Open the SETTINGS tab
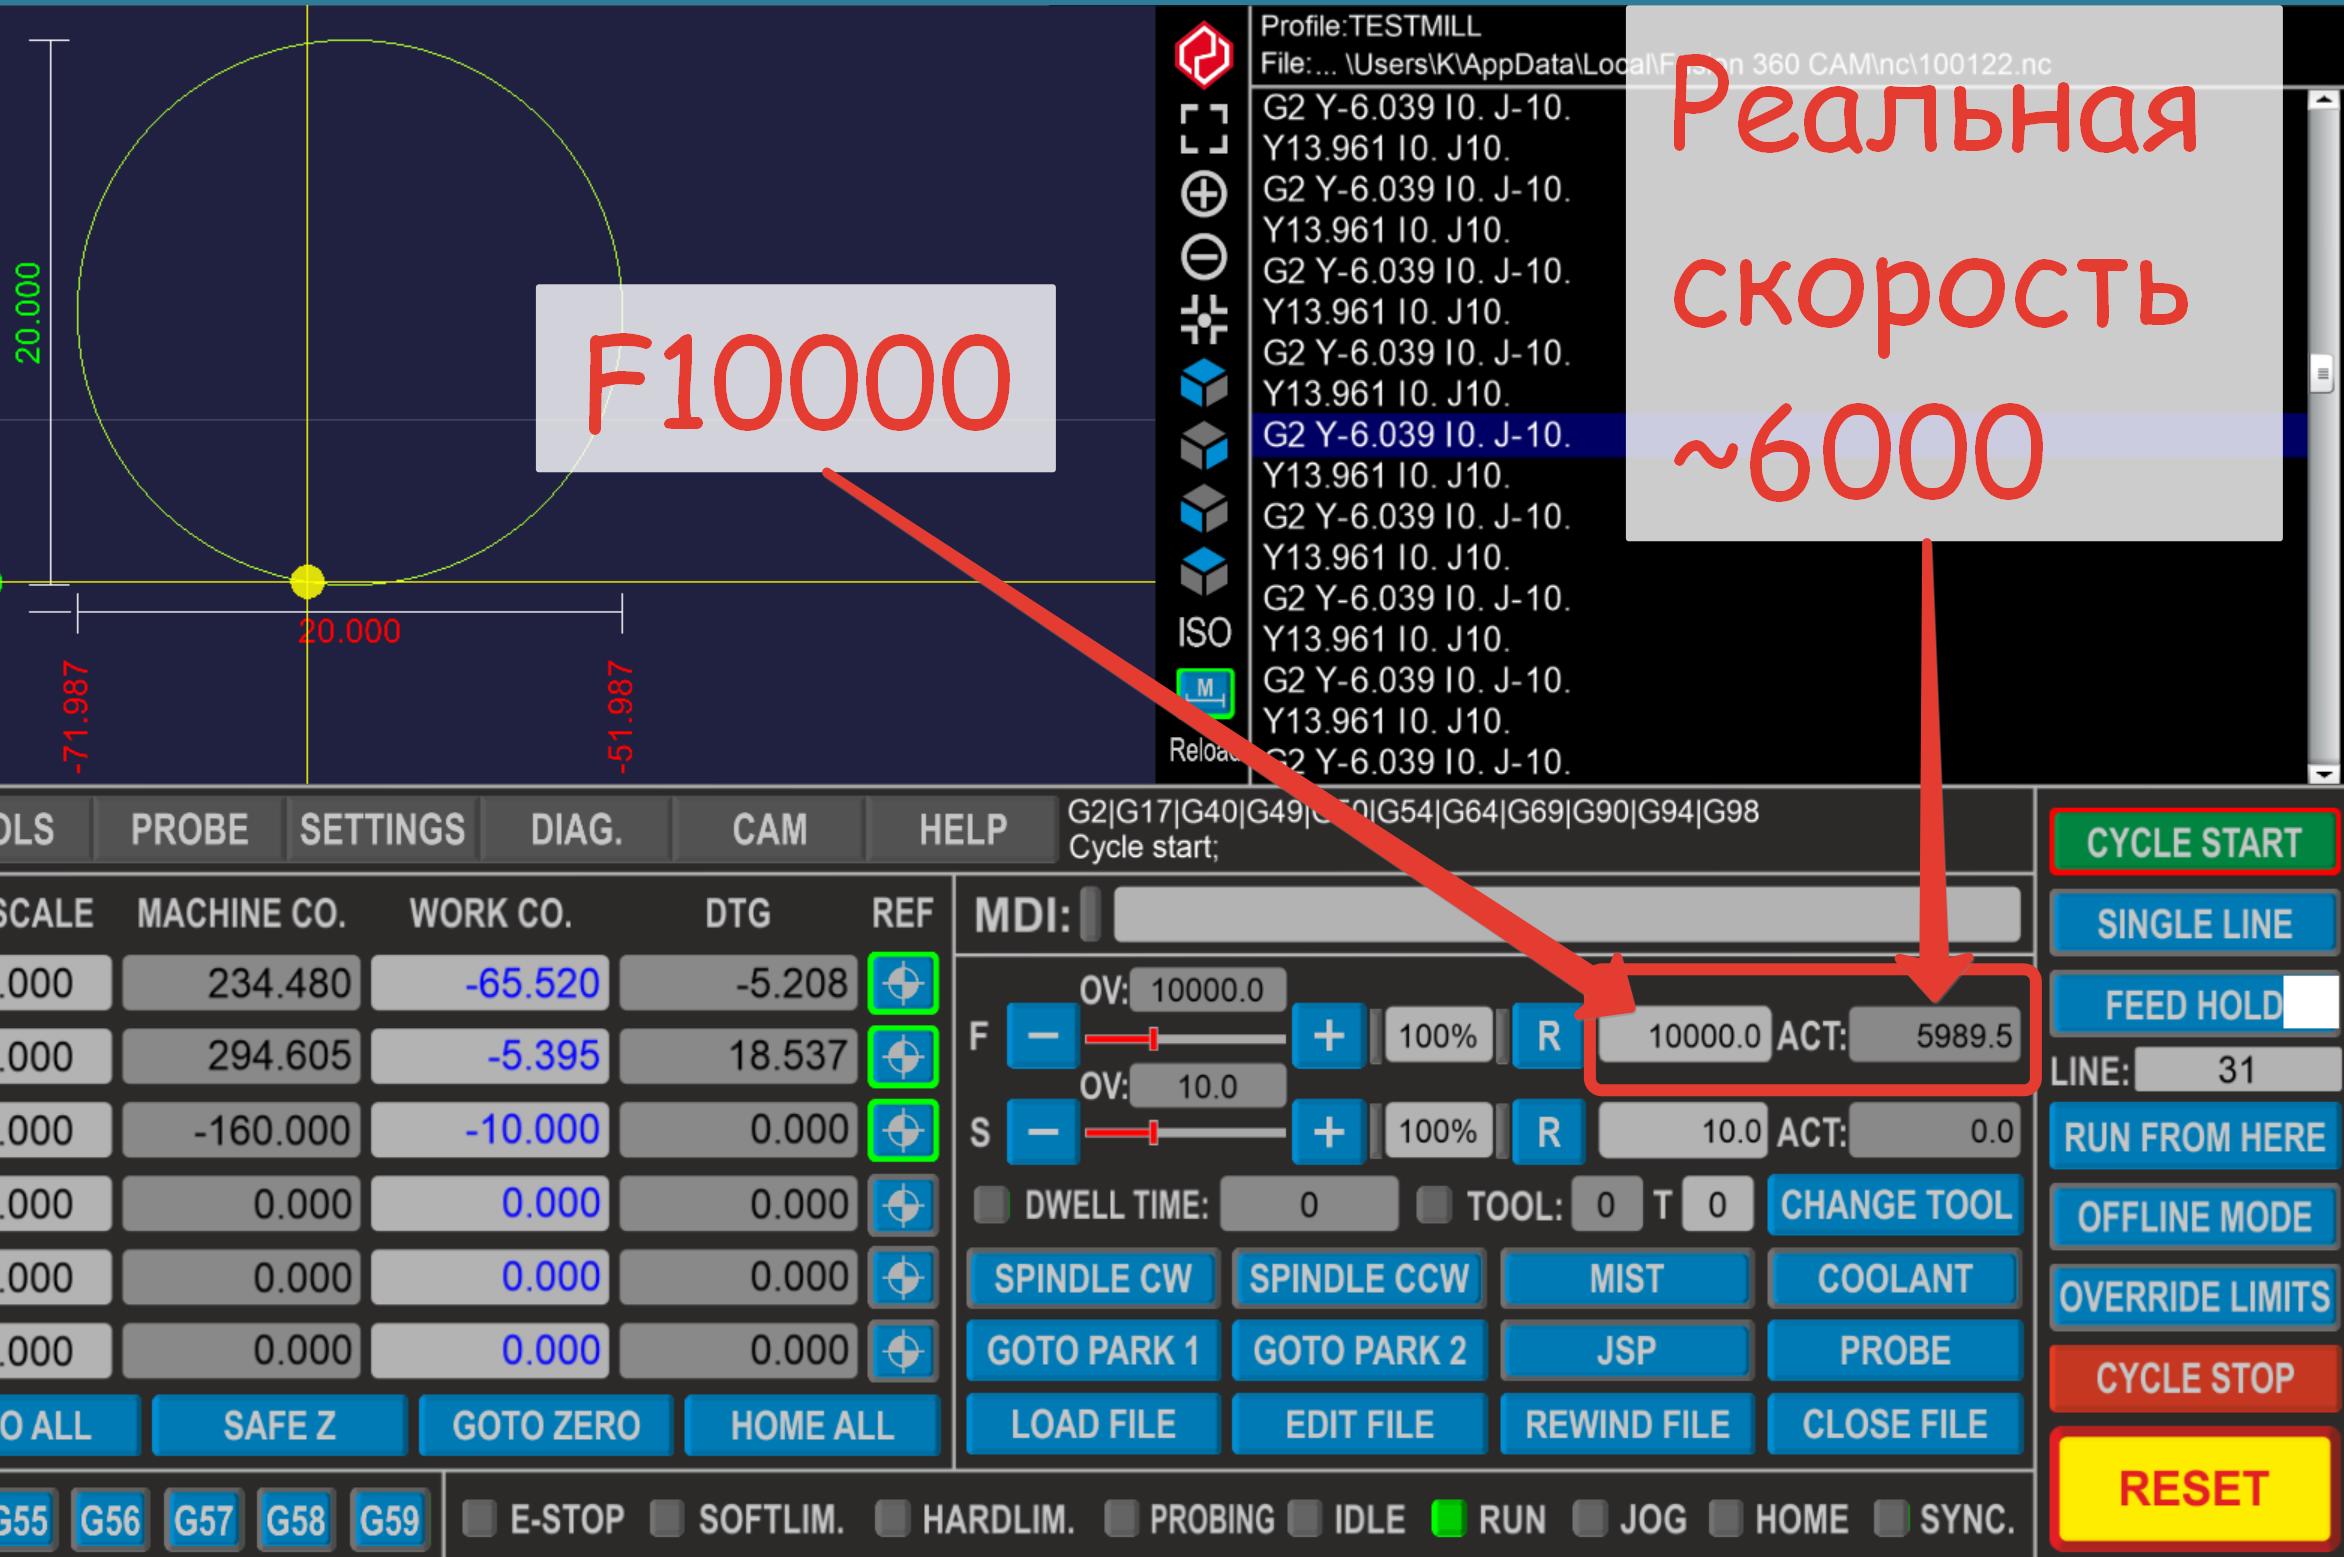This screenshot has width=2344, height=1557. point(382,830)
